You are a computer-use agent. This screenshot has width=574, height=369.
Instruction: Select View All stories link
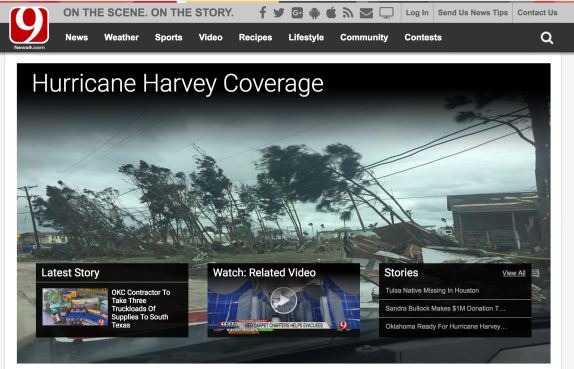pyautogui.click(x=514, y=273)
